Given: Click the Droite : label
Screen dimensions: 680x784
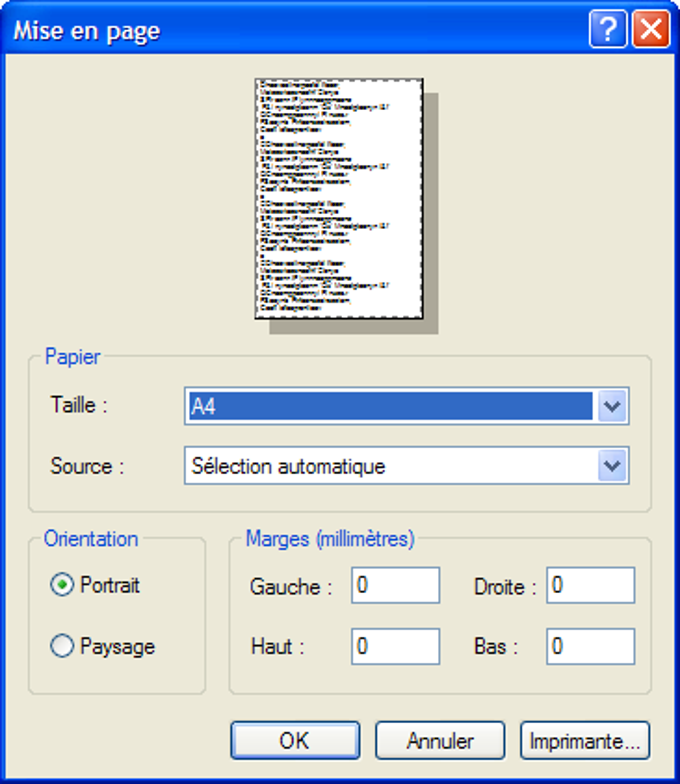Looking at the screenshot, I should pyautogui.click(x=505, y=587).
